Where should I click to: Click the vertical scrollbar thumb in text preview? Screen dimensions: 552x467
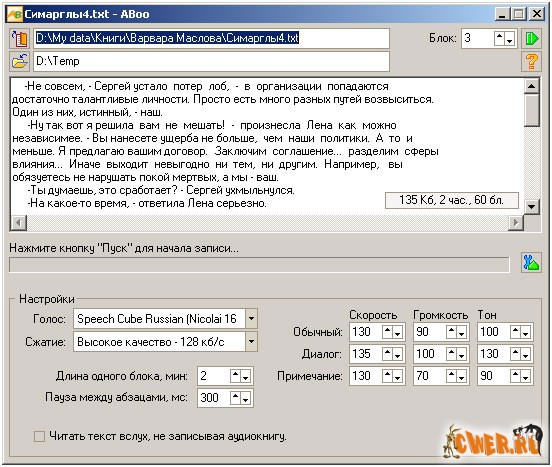531,110
